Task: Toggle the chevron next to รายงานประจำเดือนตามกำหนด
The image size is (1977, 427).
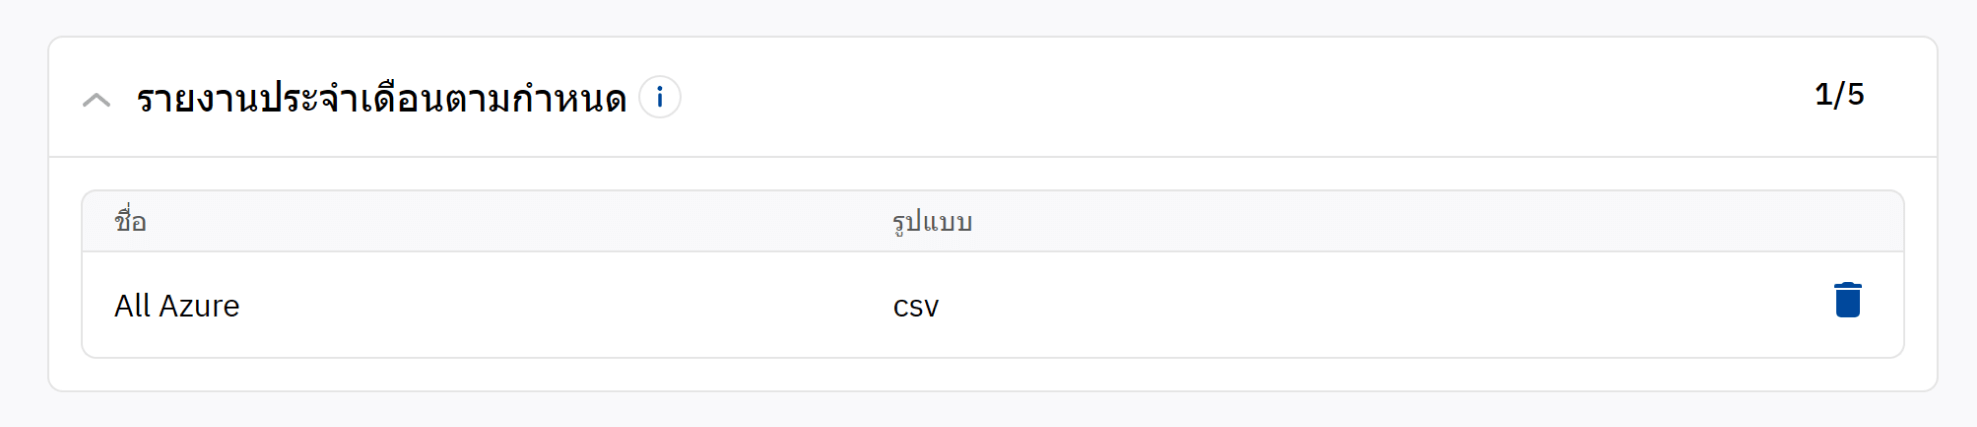Action: coord(97,99)
